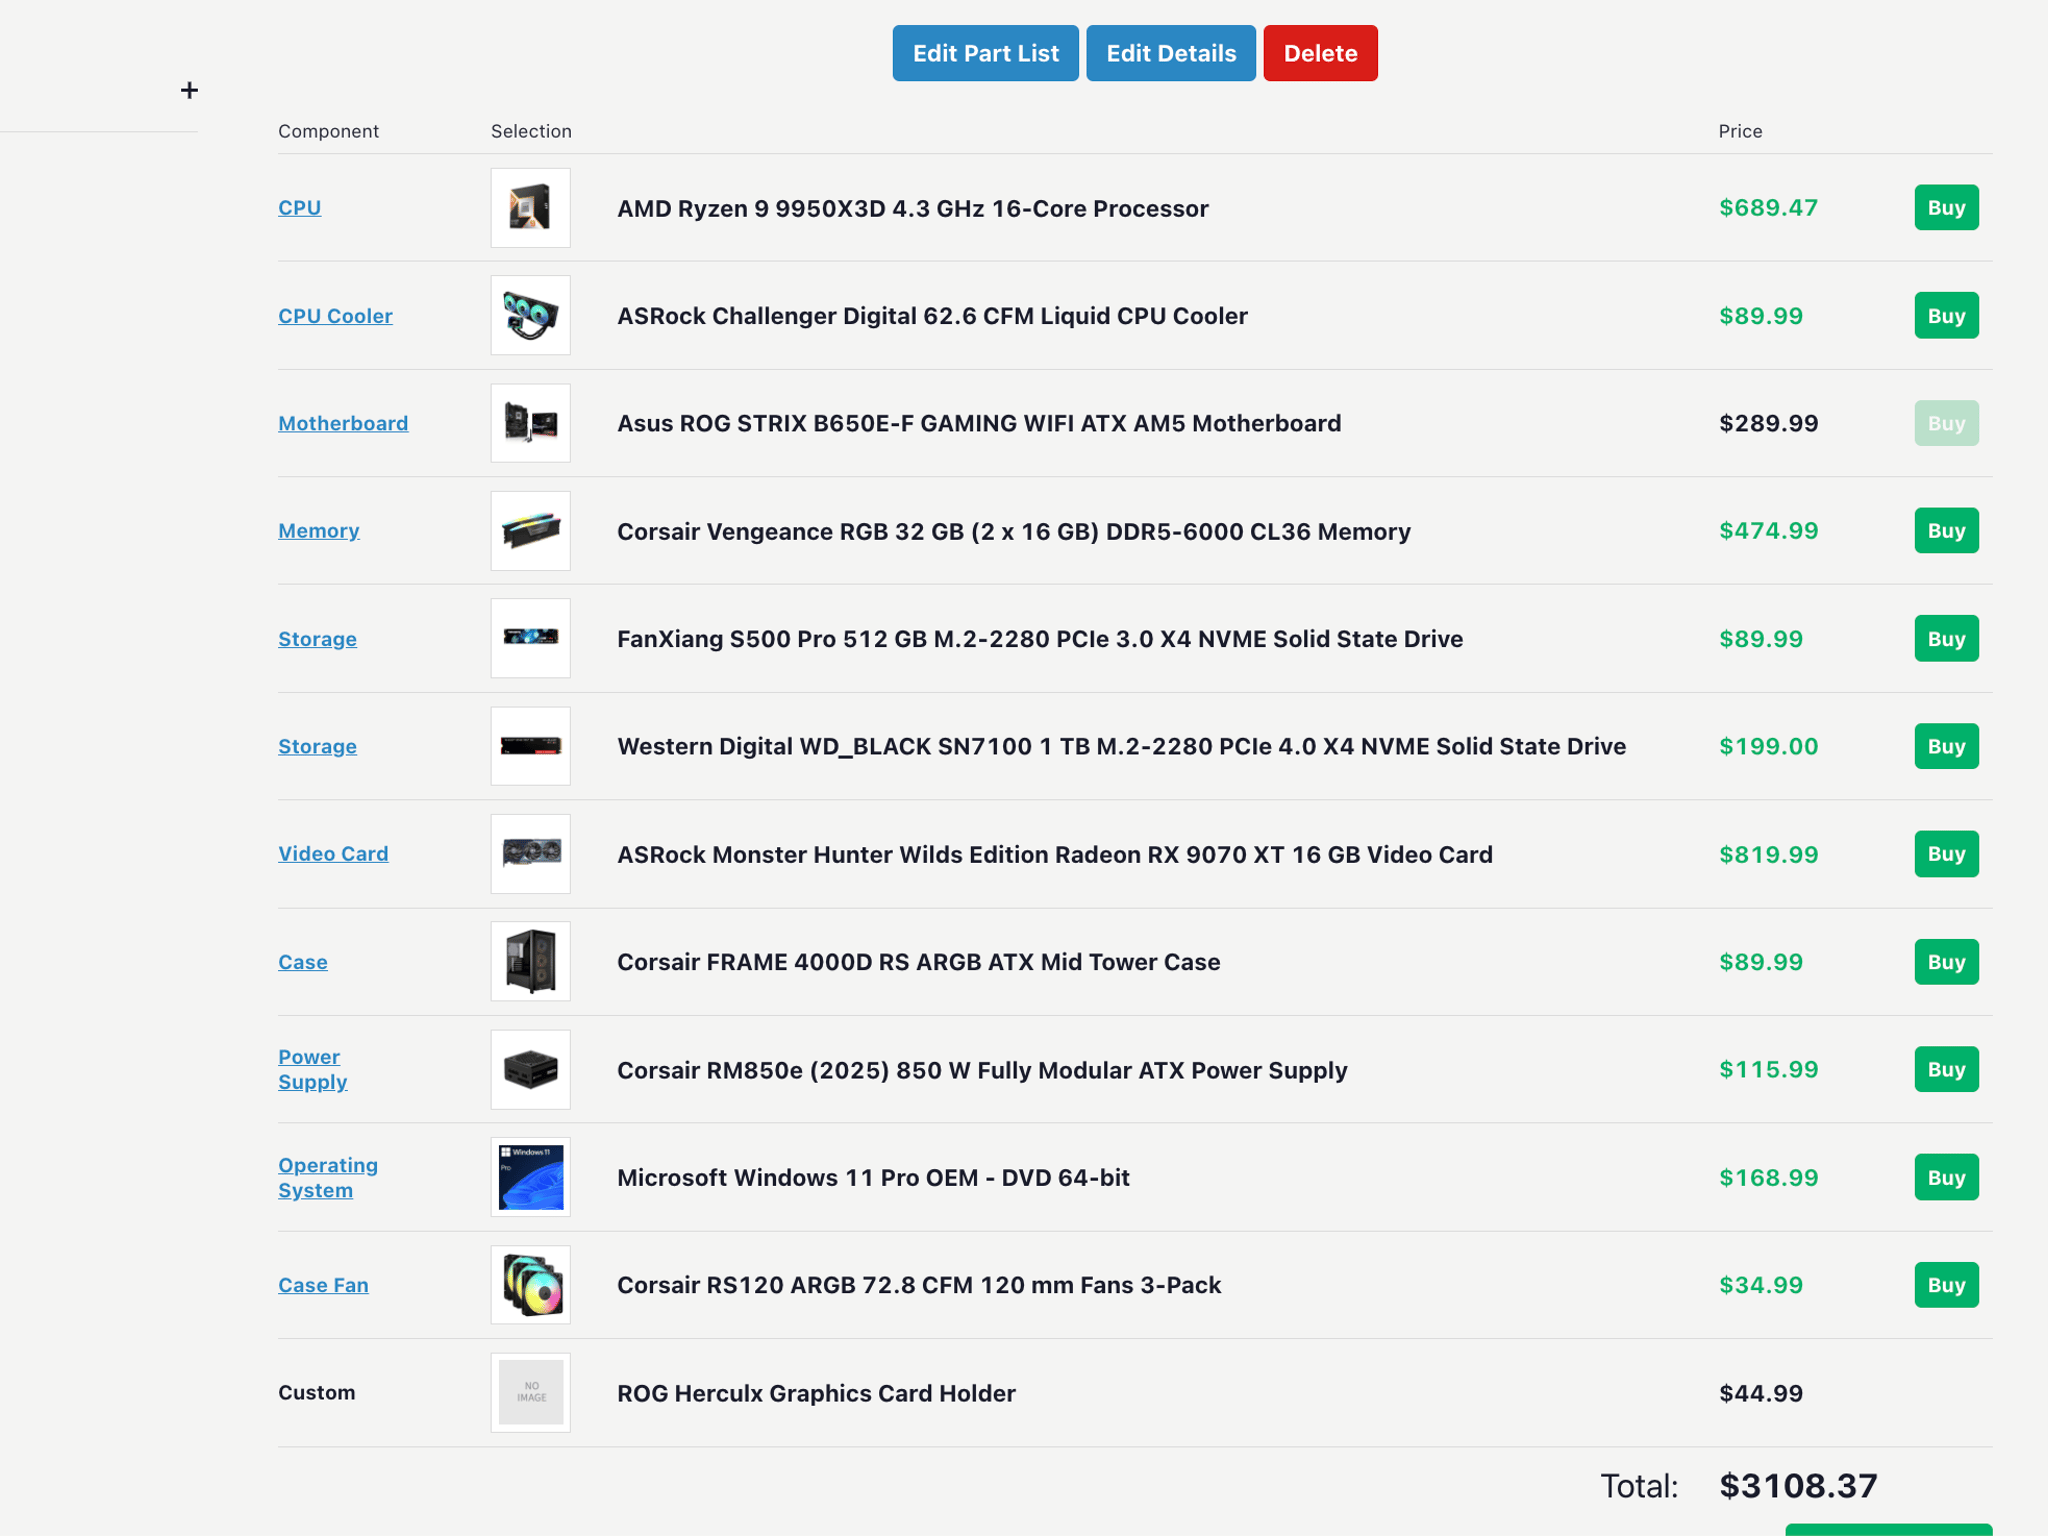The height and width of the screenshot is (1536, 2048).
Task: Buy the Corsair Vengeance RGB memory
Action: coord(1946,531)
